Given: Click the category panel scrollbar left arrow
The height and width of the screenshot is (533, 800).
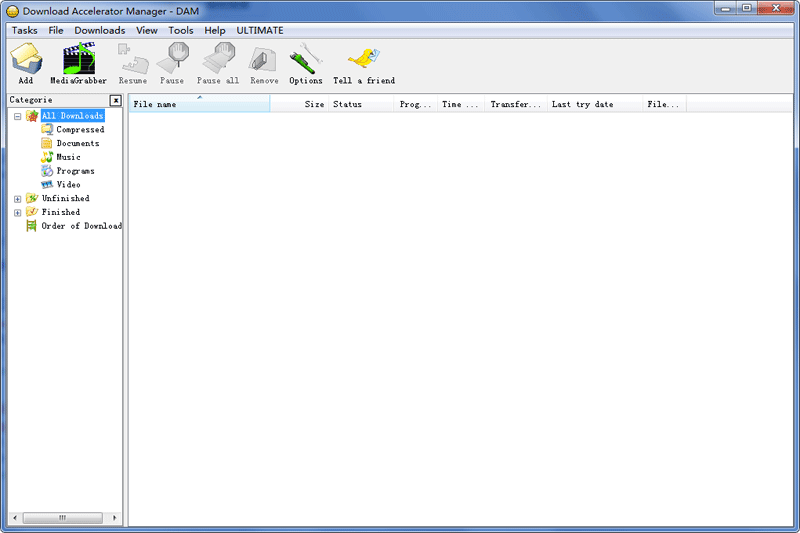Looking at the screenshot, I should (15, 518).
